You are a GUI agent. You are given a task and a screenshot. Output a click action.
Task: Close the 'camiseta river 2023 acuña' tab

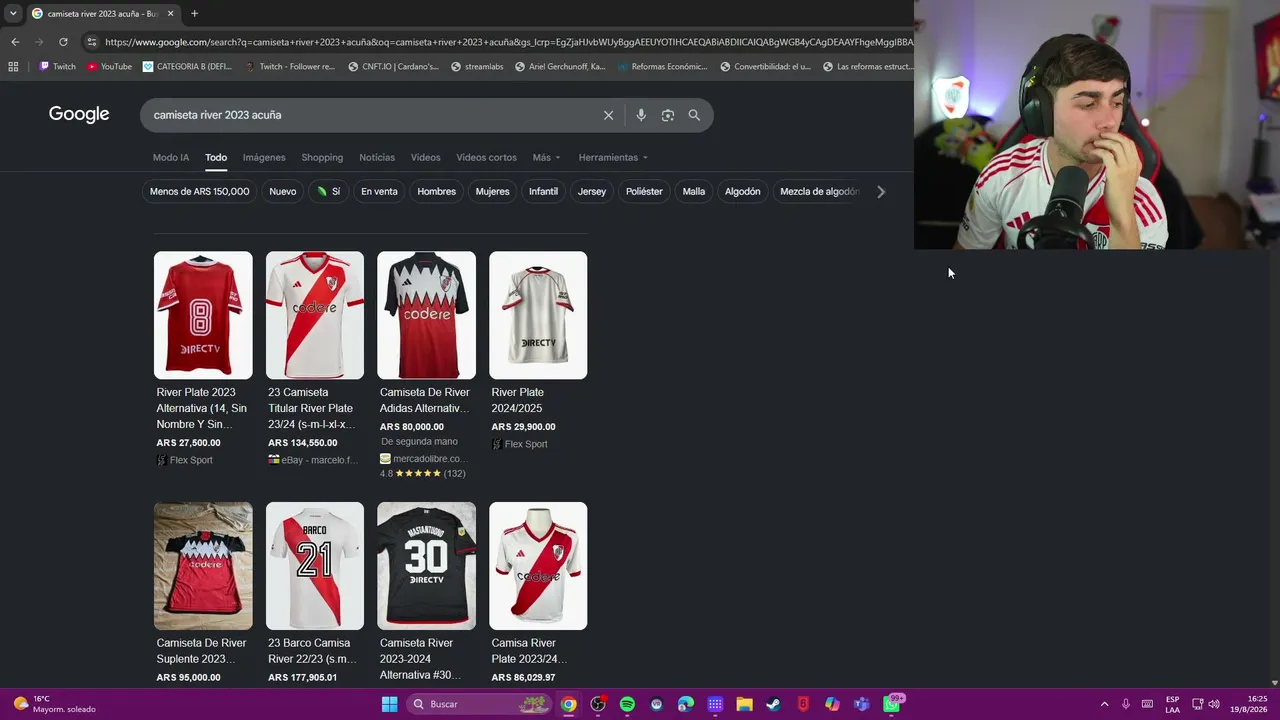click(170, 14)
